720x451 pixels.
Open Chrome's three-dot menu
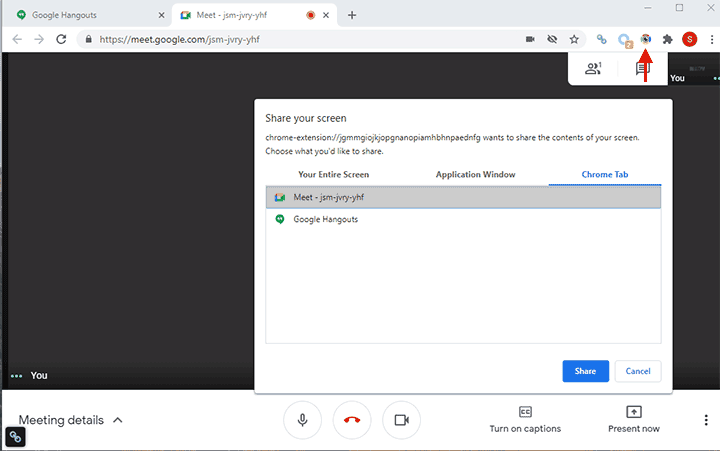pos(712,39)
